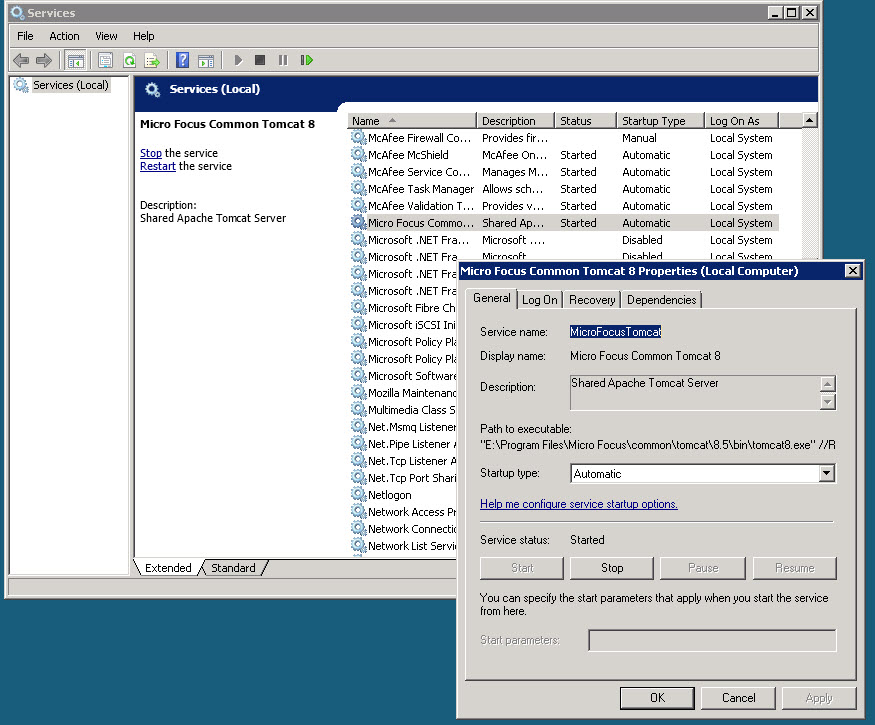Open the Action menu

[x=64, y=36]
